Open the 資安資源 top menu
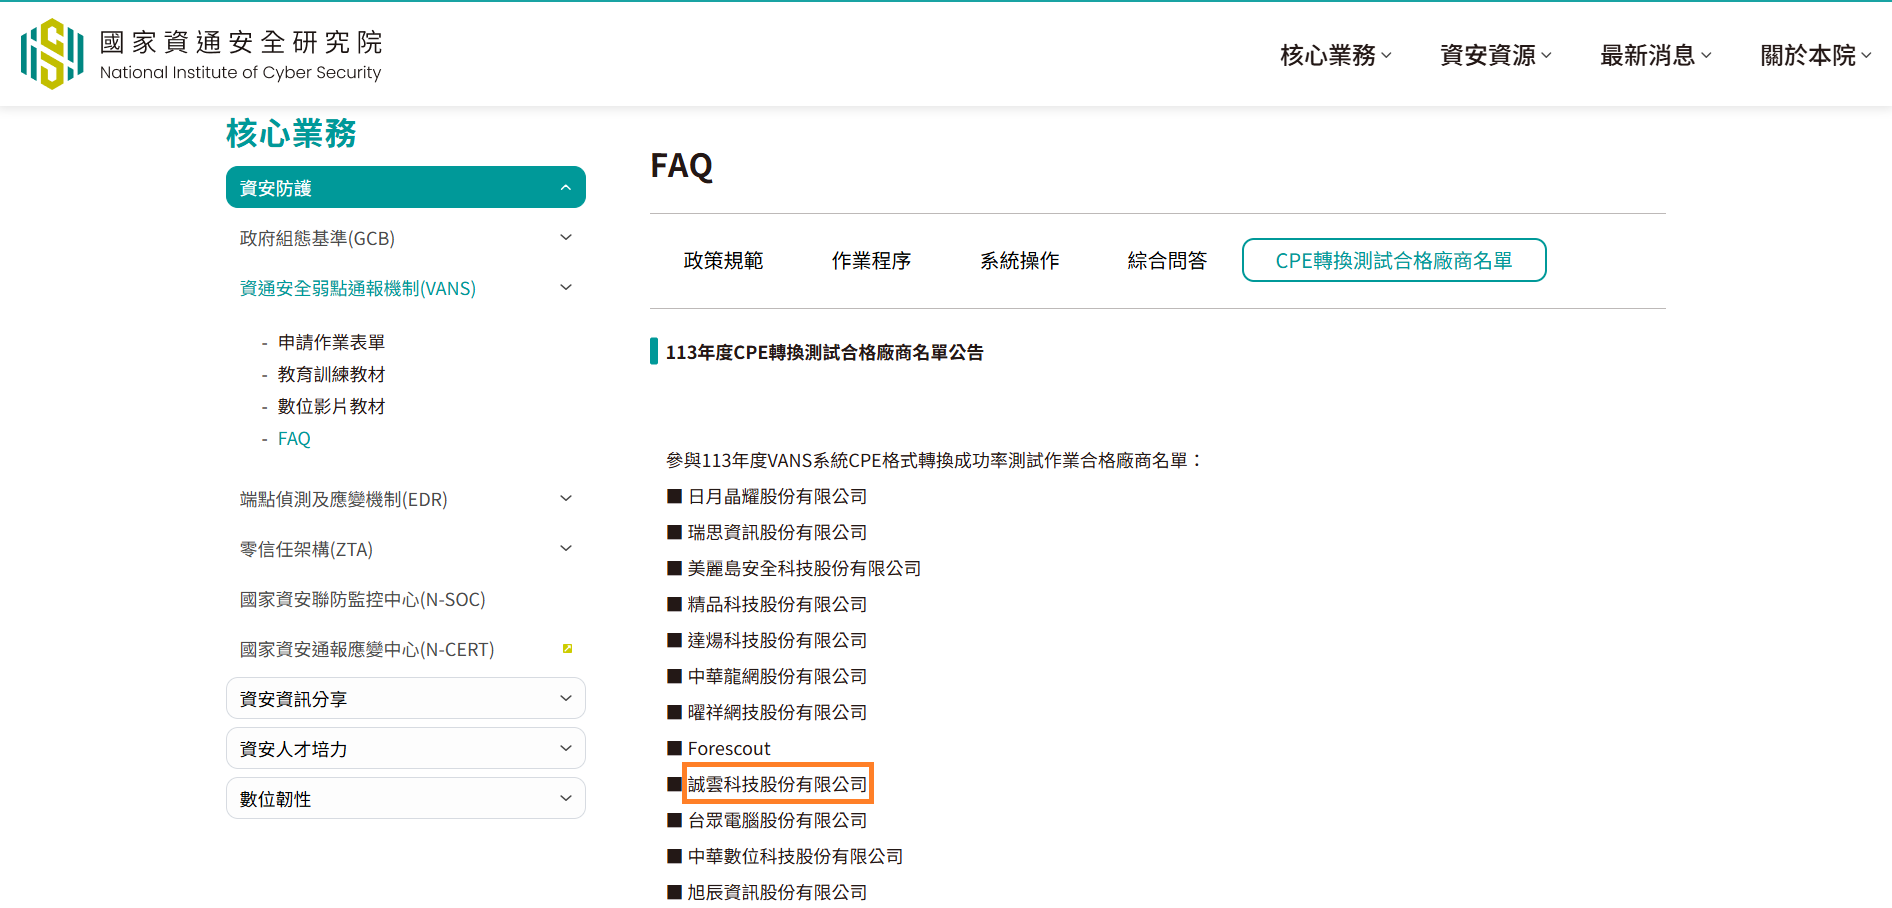Viewport: 1892px width, 908px height. (x=1496, y=55)
